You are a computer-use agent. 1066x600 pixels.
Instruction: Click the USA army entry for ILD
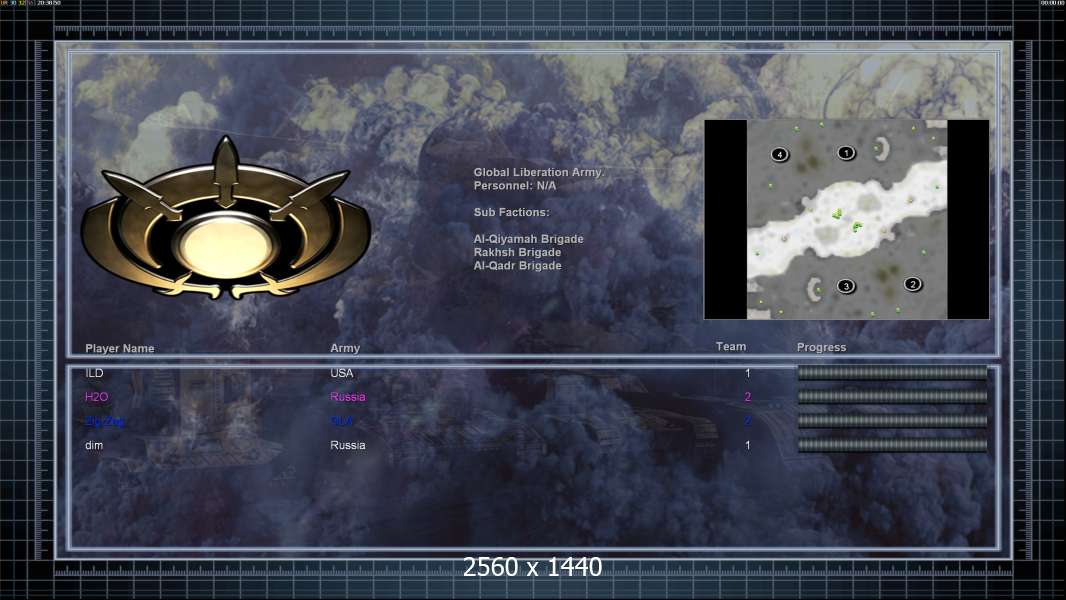(x=341, y=373)
